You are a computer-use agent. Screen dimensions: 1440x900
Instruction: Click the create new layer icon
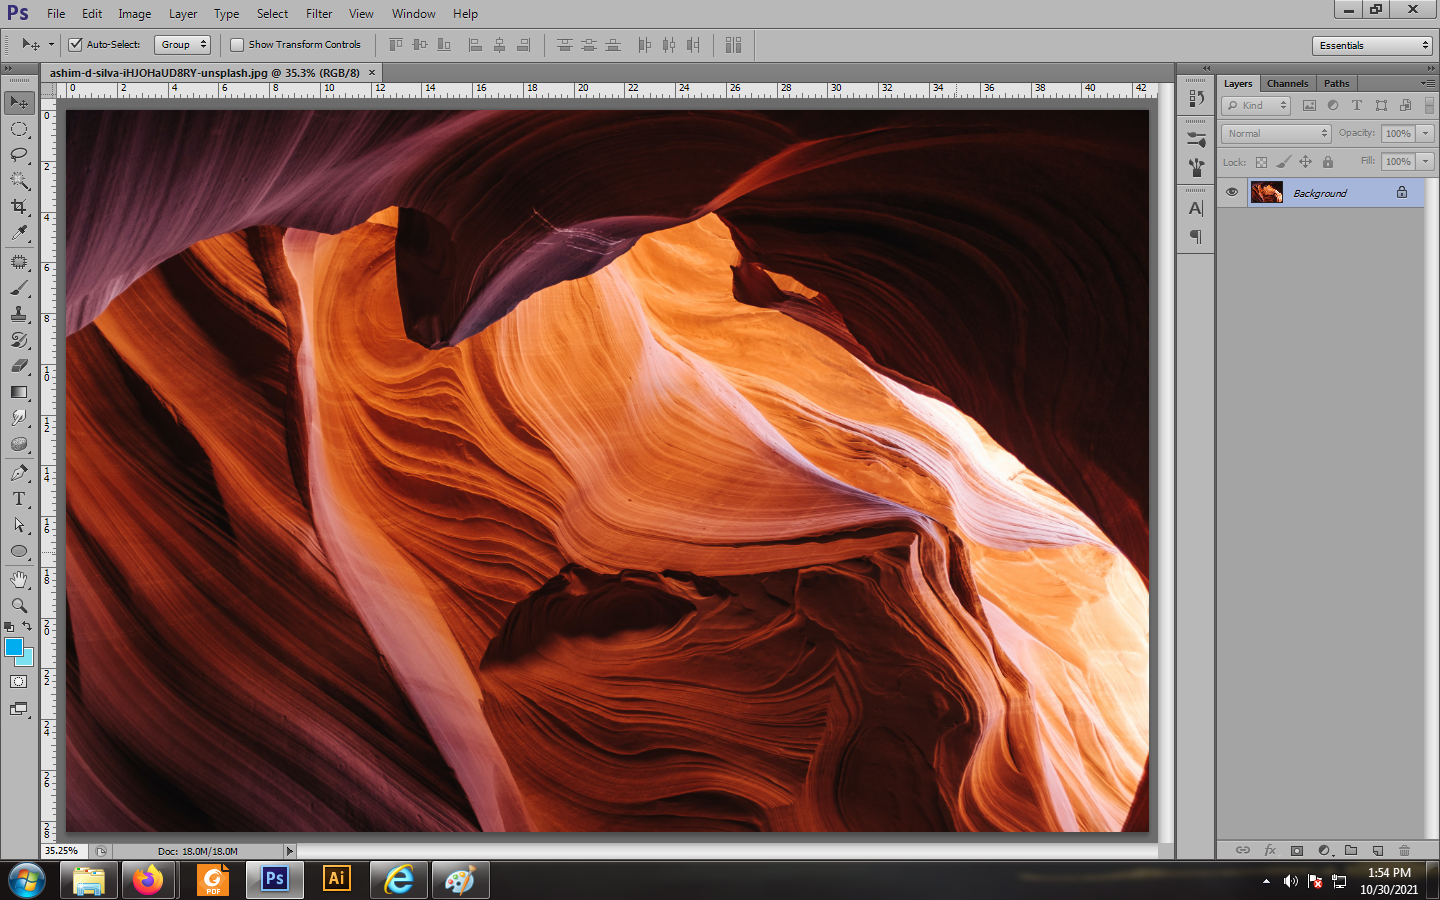pos(1378,850)
